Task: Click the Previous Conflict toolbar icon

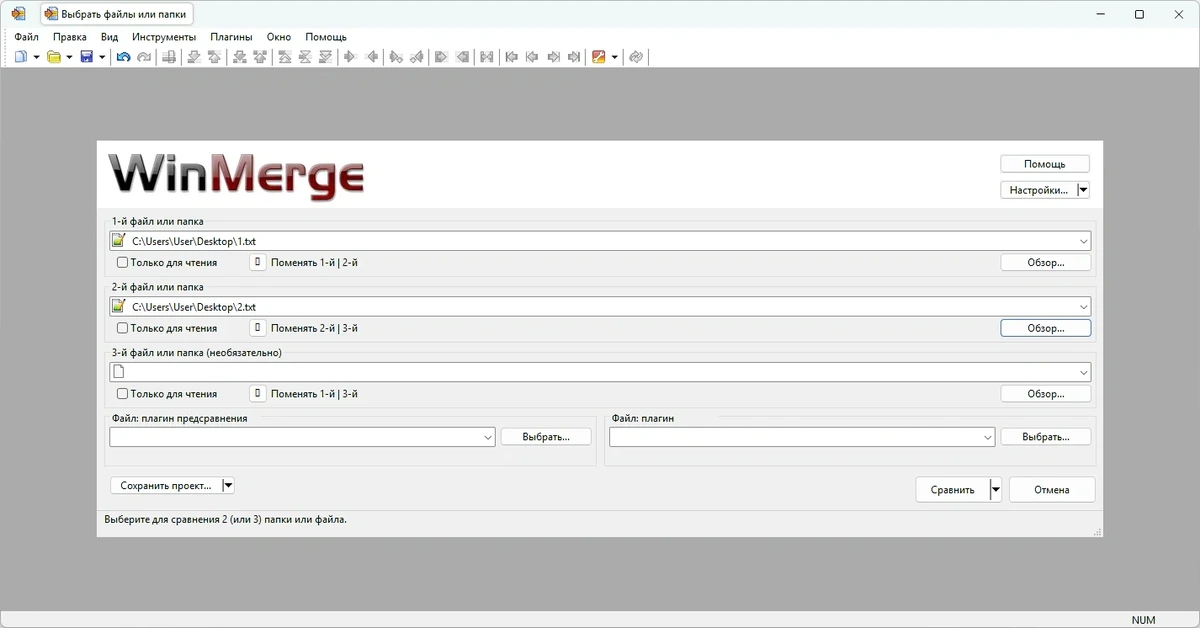Action: pos(260,57)
